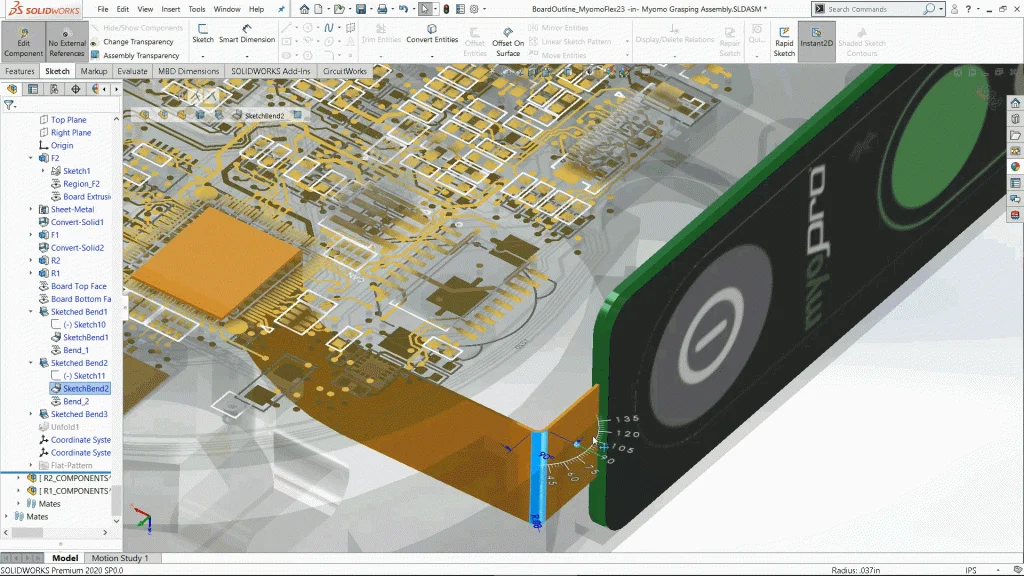Click Change Transparency
1024x576 pixels.
138,42
